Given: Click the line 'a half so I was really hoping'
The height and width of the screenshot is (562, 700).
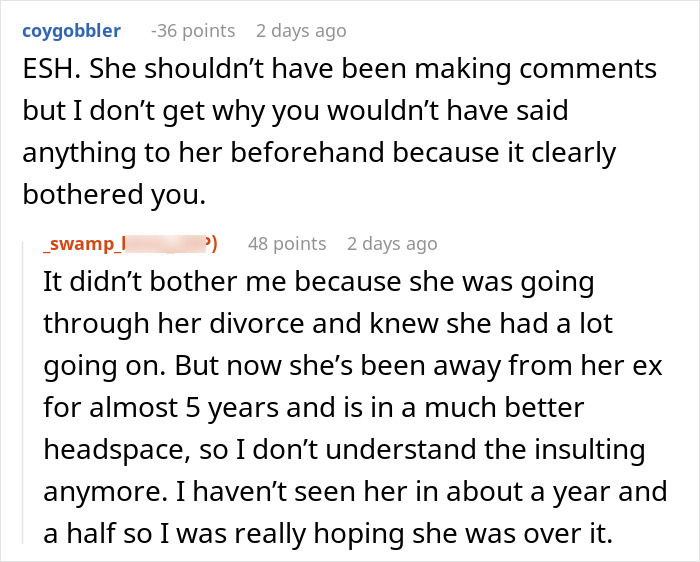Looking at the screenshot, I should [x=328, y=533].
